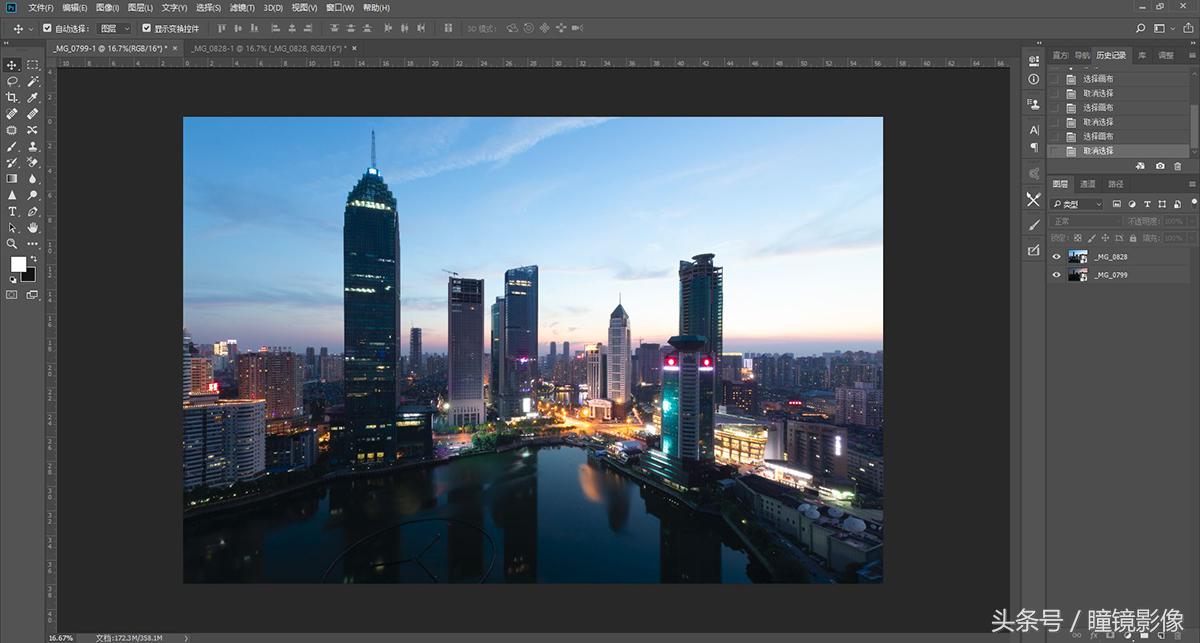Switch to the 通道 tab
Image resolution: width=1200 pixels, height=643 pixels.
pyautogui.click(x=1088, y=184)
